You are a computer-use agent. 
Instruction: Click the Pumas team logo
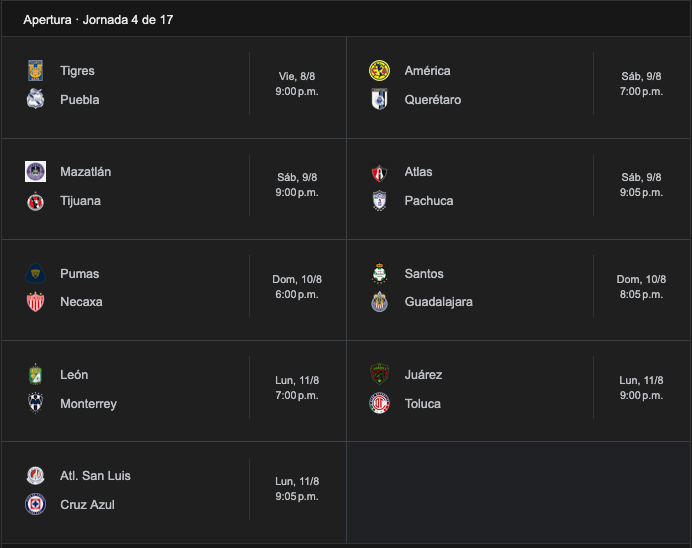click(35, 274)
